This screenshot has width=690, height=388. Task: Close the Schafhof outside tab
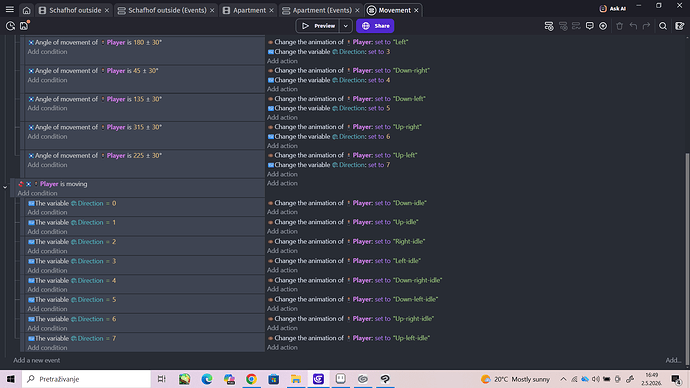click(x=107, y=10)
